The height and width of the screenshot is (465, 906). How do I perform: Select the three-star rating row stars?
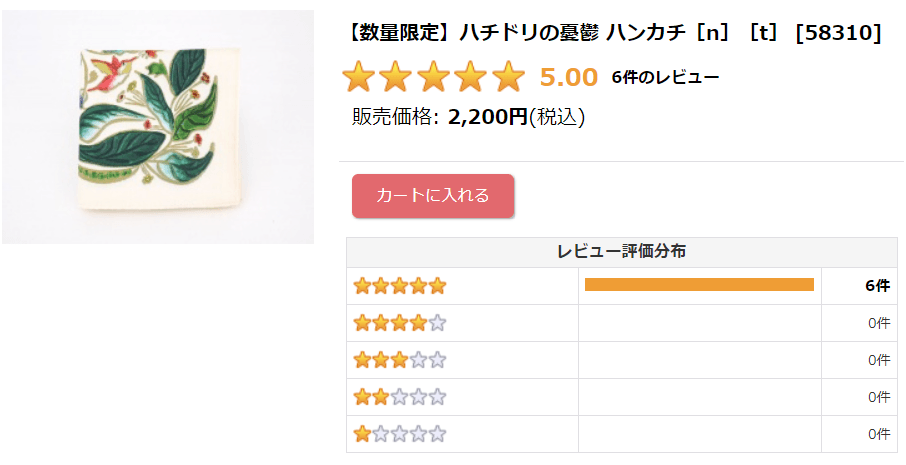400,360
